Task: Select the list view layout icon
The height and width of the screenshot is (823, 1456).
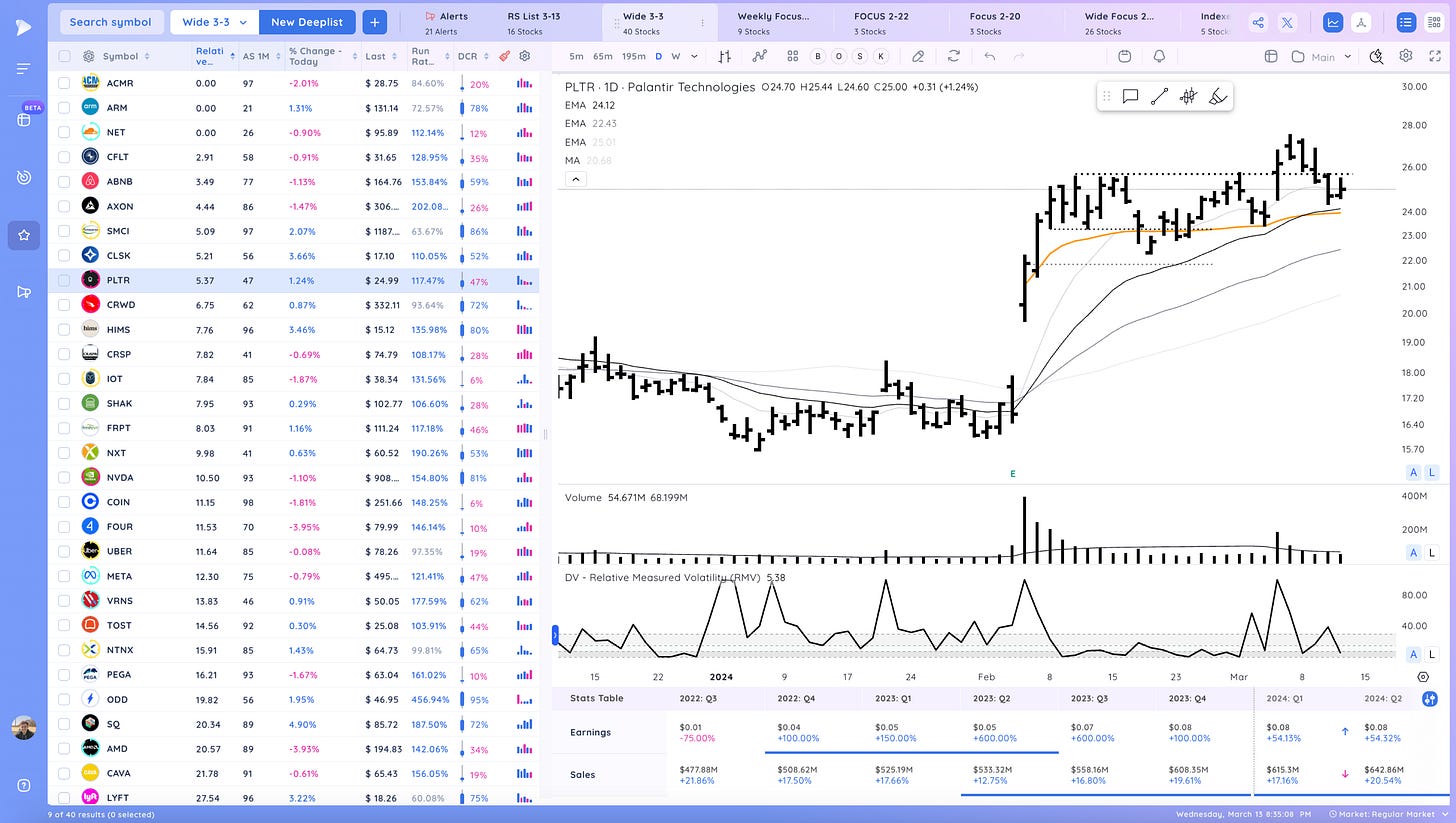Action: click(x=1406, y=22)
